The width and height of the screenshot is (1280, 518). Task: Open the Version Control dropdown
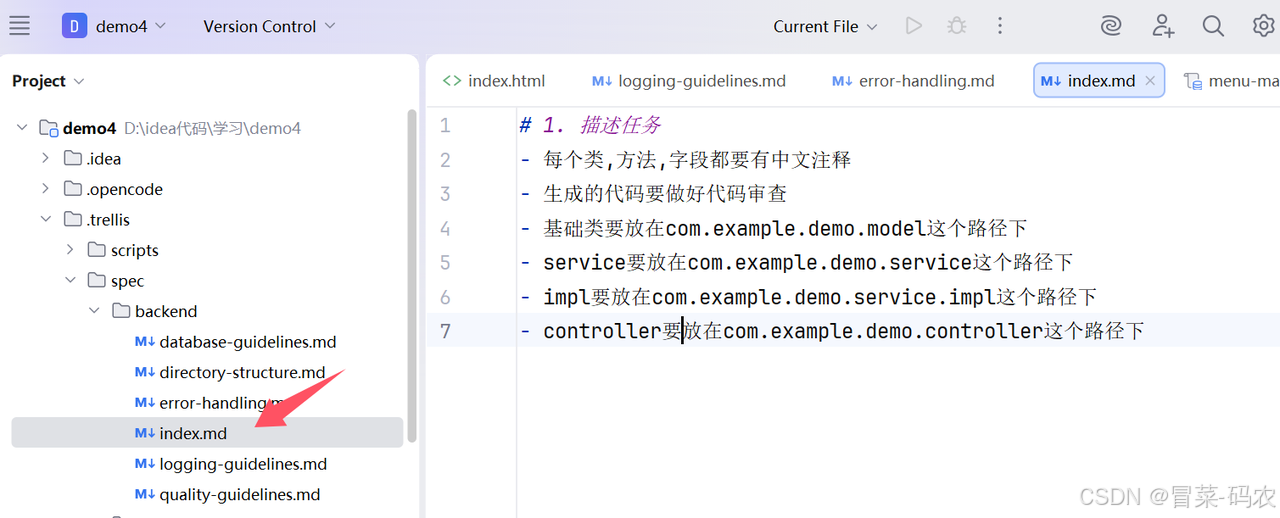[269, 26]
